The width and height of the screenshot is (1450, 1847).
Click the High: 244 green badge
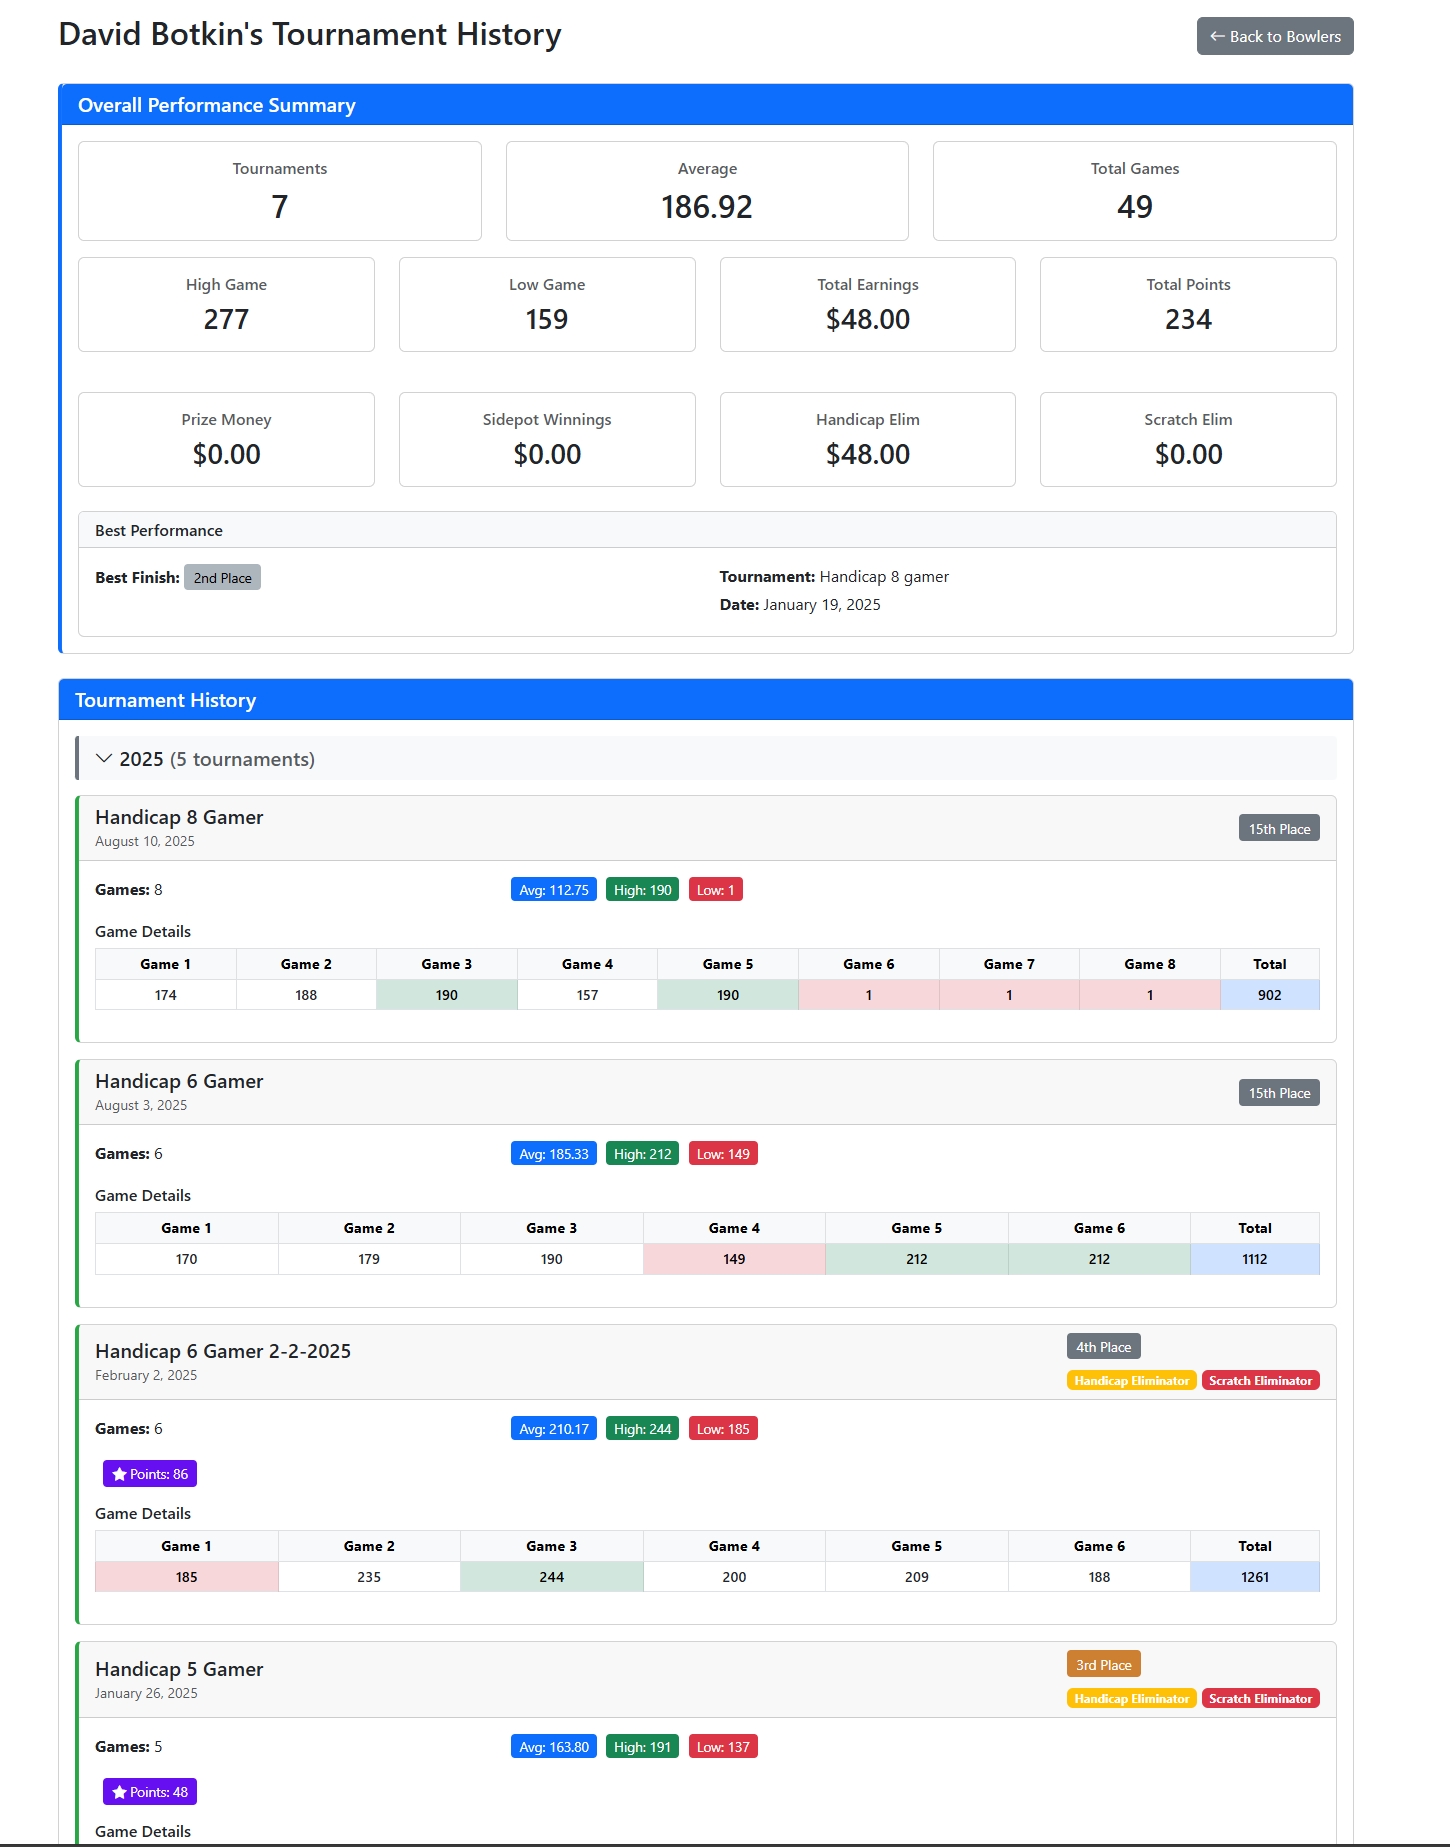[642, 1429]
